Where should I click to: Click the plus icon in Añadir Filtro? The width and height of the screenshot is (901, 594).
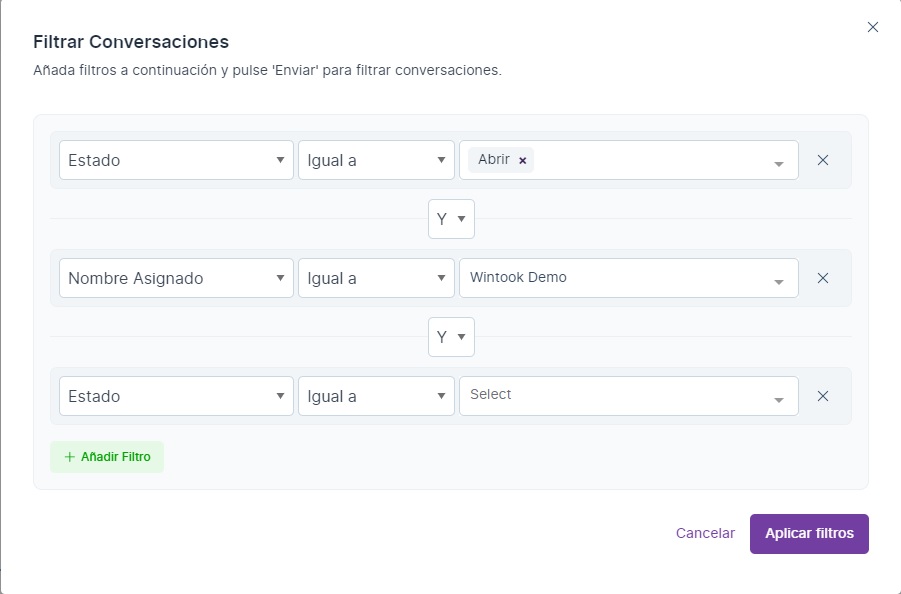69,457
